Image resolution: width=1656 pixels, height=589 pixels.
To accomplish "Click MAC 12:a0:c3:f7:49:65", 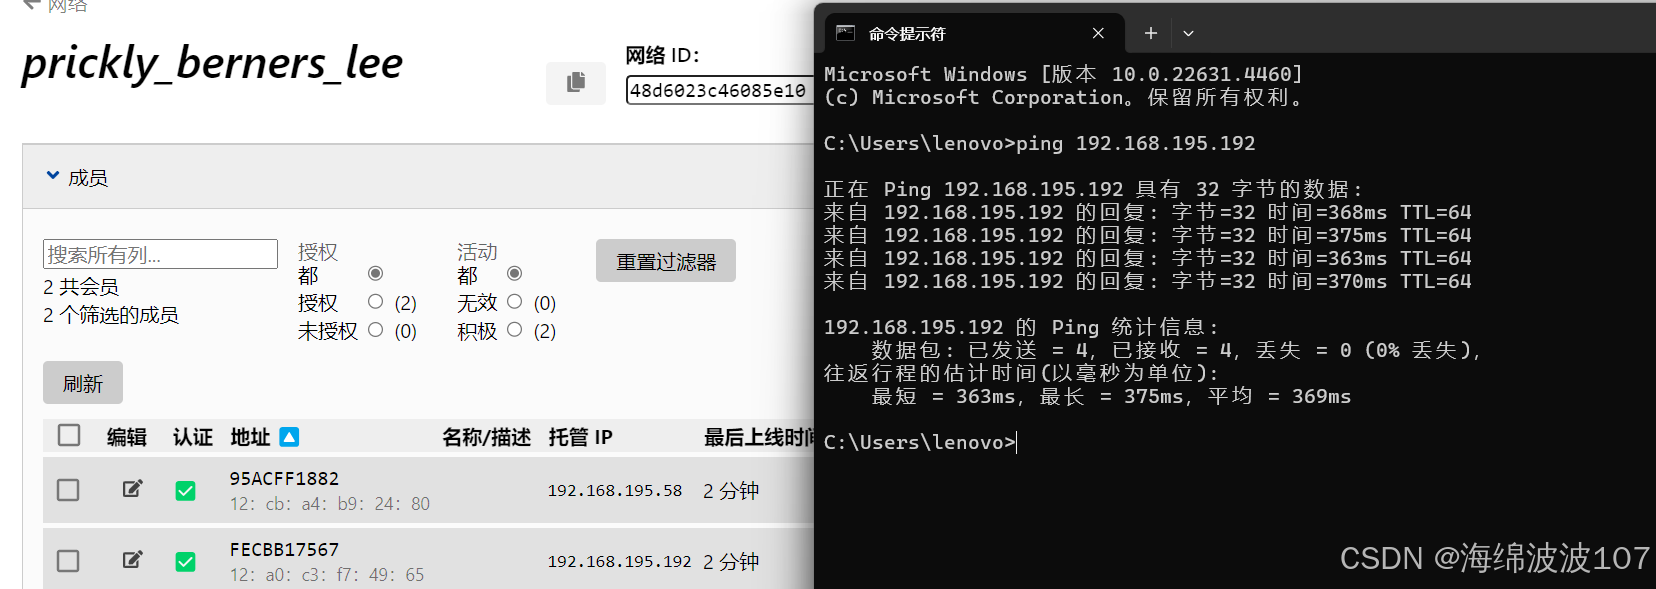I will coord(327,575).
